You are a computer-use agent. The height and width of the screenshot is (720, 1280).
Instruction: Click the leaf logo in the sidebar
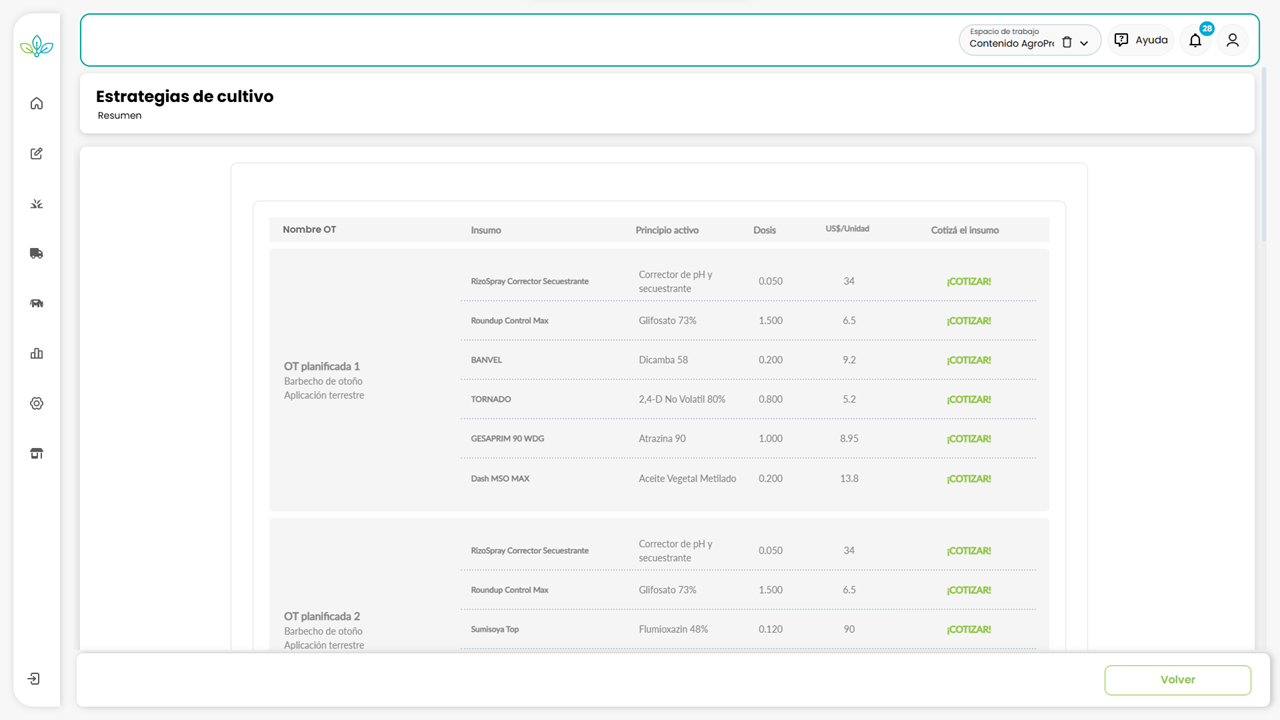coord(37,46)
